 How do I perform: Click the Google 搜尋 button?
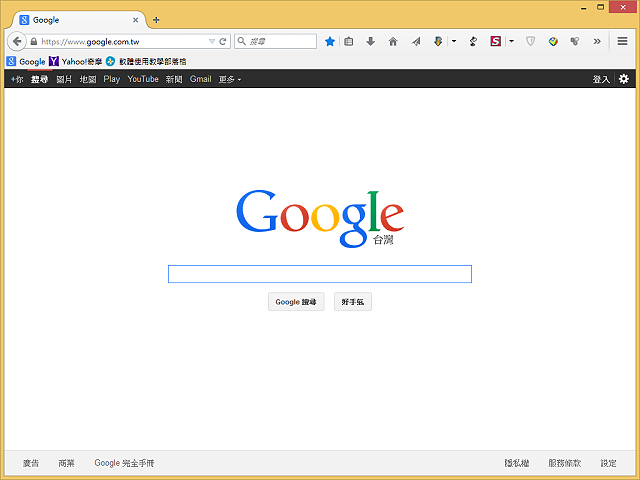296,302
